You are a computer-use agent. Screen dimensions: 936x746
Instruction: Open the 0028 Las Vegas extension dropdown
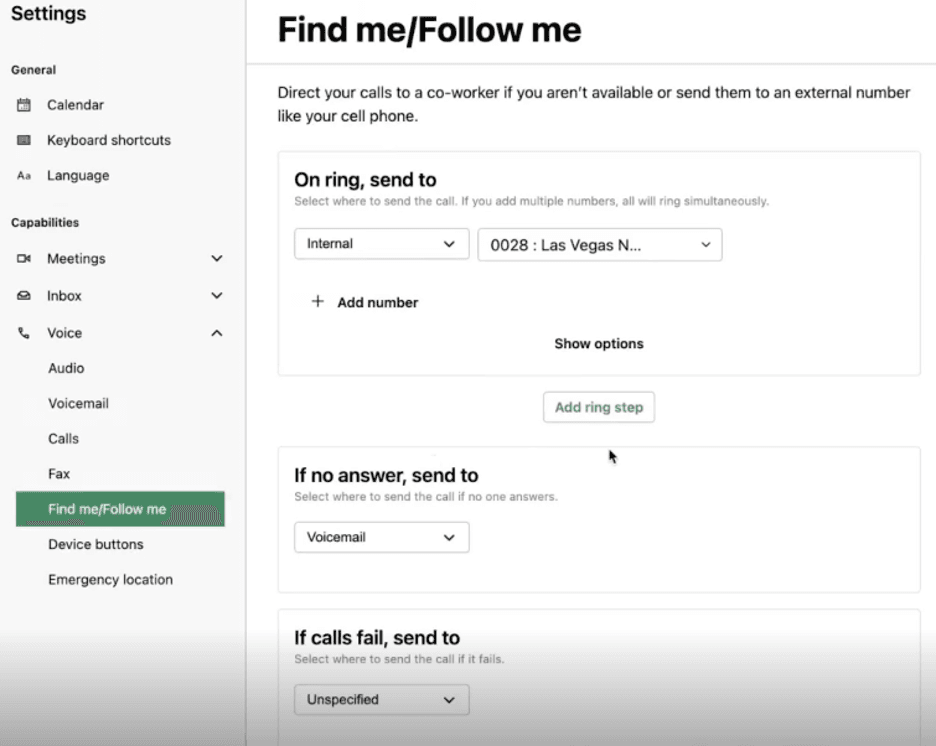[599, 244]
